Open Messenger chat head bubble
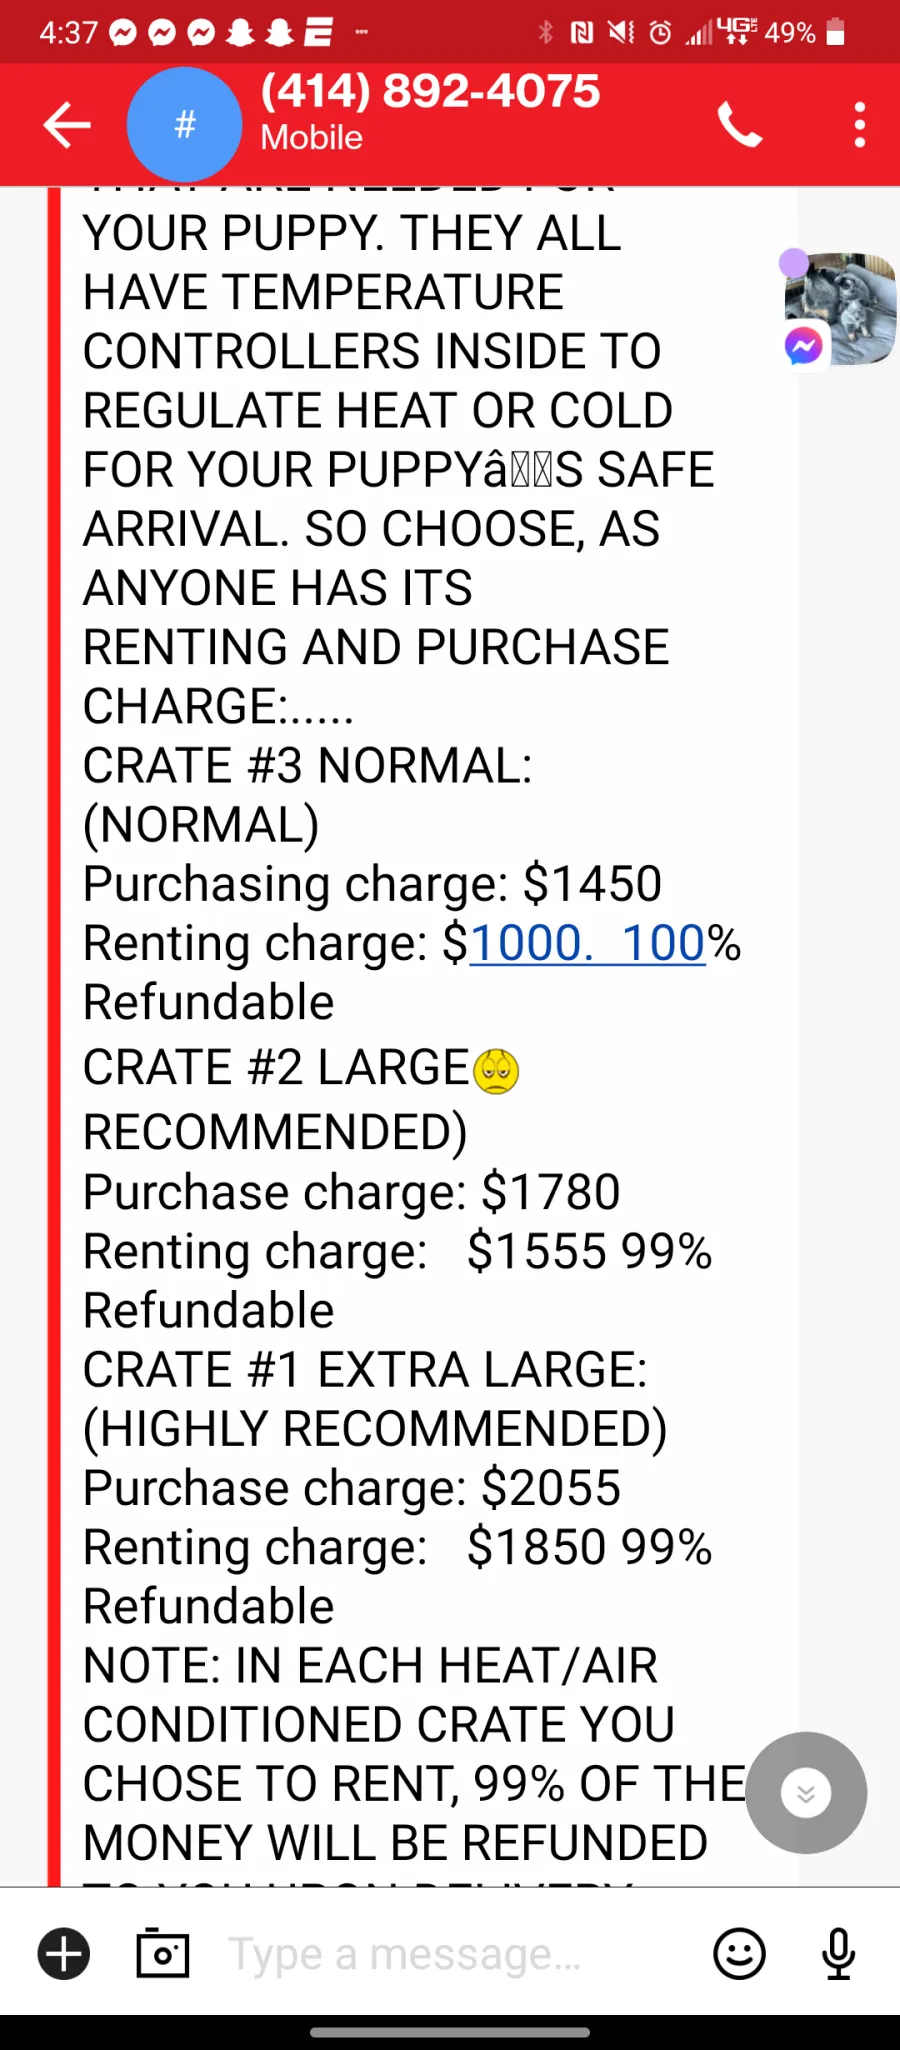 pos(838,308)
